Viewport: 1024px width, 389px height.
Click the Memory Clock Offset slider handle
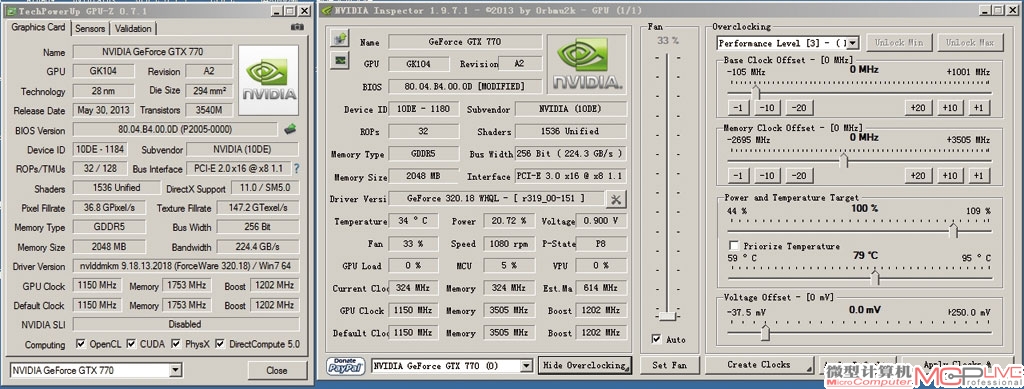coord(844,160)
